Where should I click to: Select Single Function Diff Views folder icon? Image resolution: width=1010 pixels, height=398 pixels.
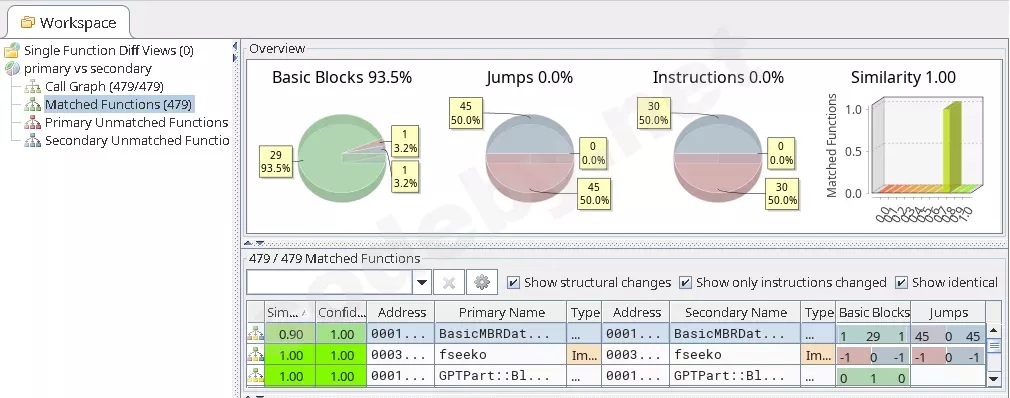12,50
